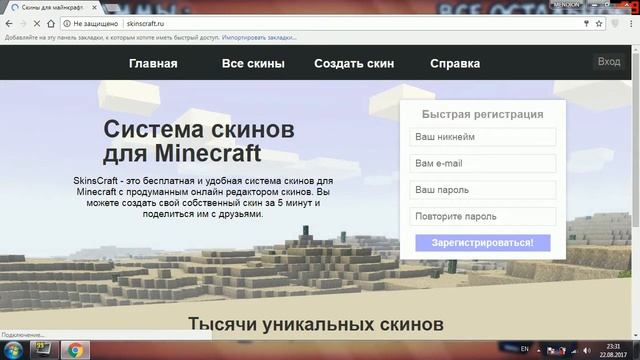Focus the Ваш пароль field
The width and height of the screenshot is (640, 360).
(x=482, y=190)
